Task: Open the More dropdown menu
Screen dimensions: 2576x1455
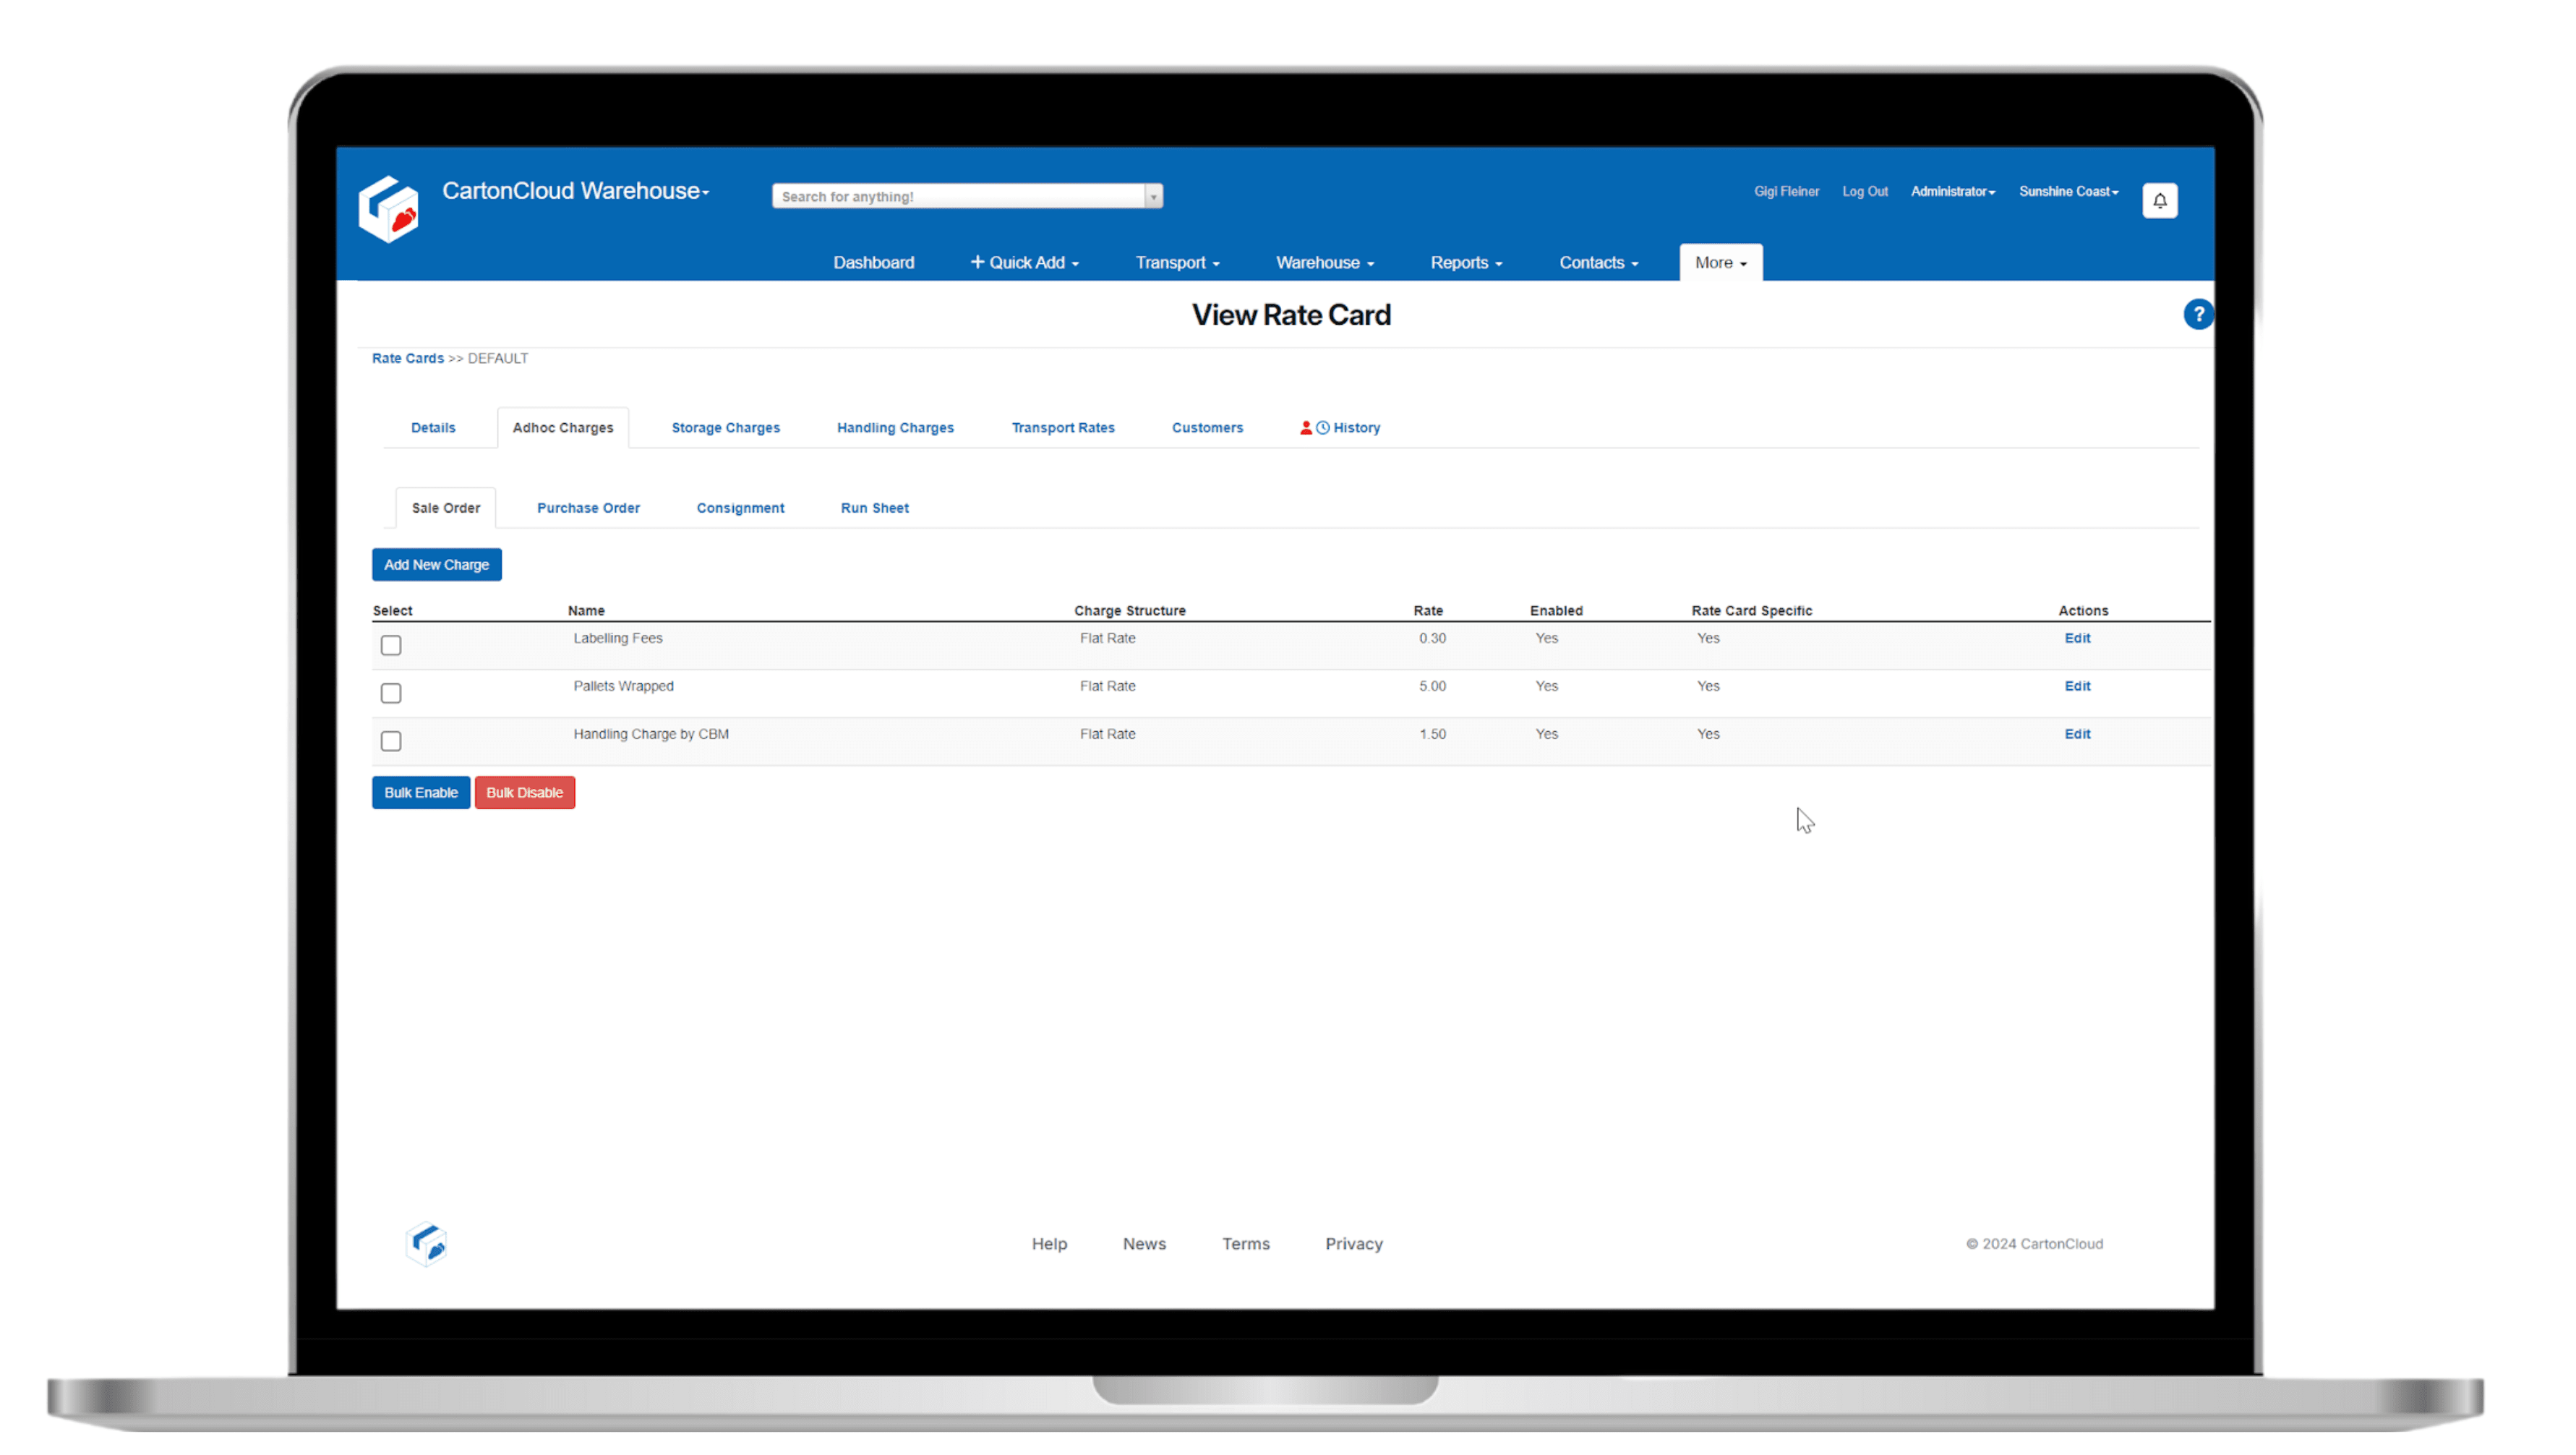Action: [x=1719, y=262]
